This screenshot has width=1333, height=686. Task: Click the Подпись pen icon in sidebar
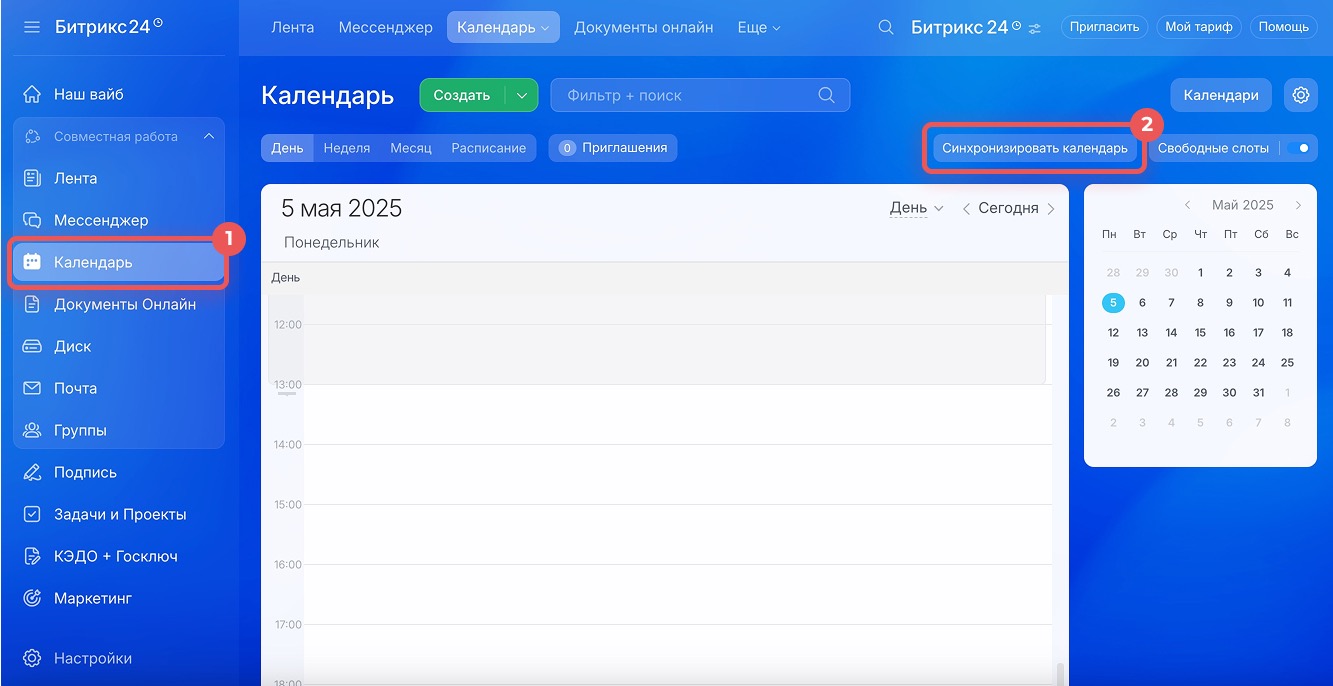click(32, 472)
